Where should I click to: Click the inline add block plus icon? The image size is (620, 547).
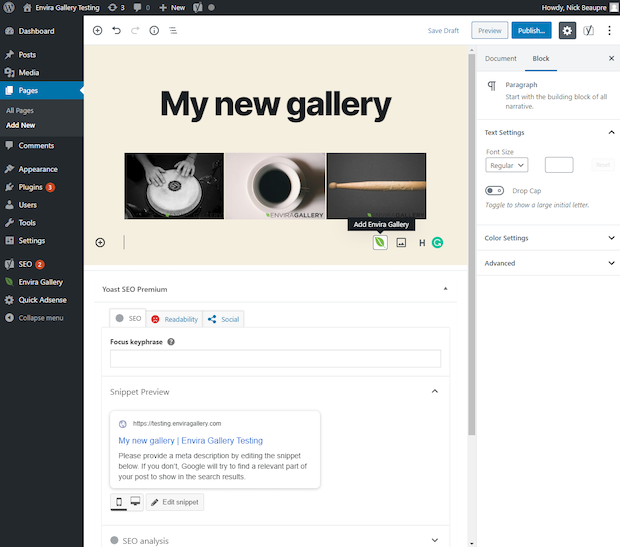(100, 242)
